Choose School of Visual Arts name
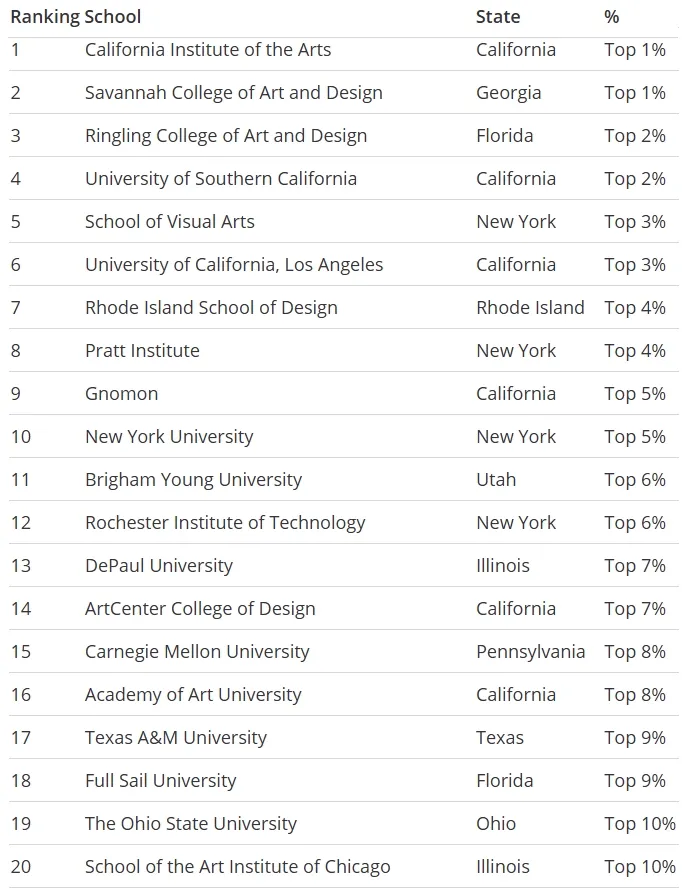This screenshot has height=892, width=682. click(x=170, y=222)
